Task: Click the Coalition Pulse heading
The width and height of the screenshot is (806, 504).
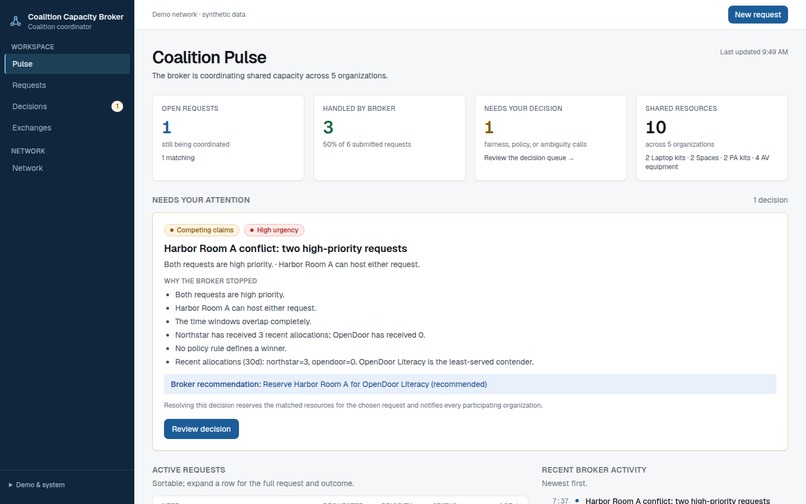Action: point(209,57)
